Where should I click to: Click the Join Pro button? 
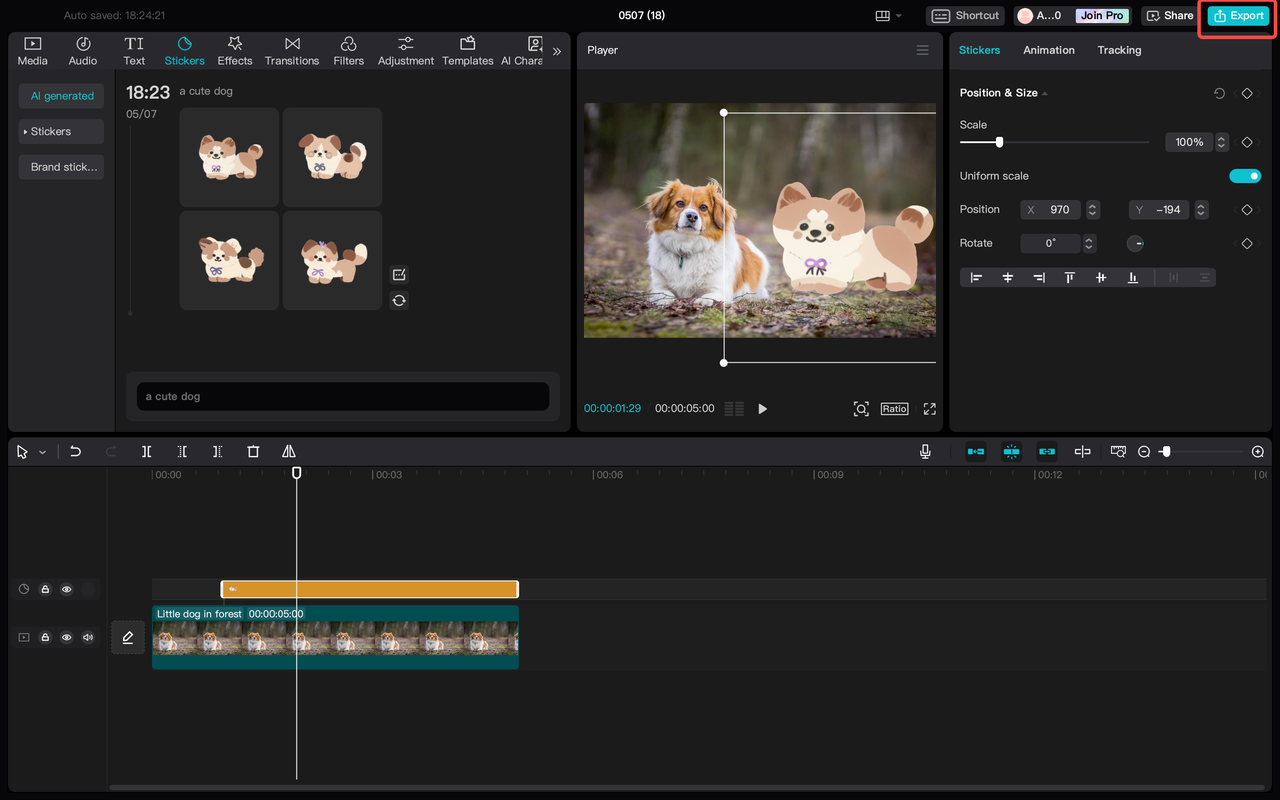tap(1101, 15)
